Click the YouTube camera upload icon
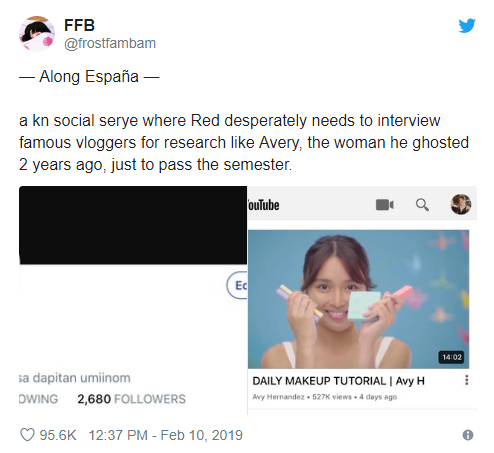This screenshot has width=494, height=453. pos(385,205)
